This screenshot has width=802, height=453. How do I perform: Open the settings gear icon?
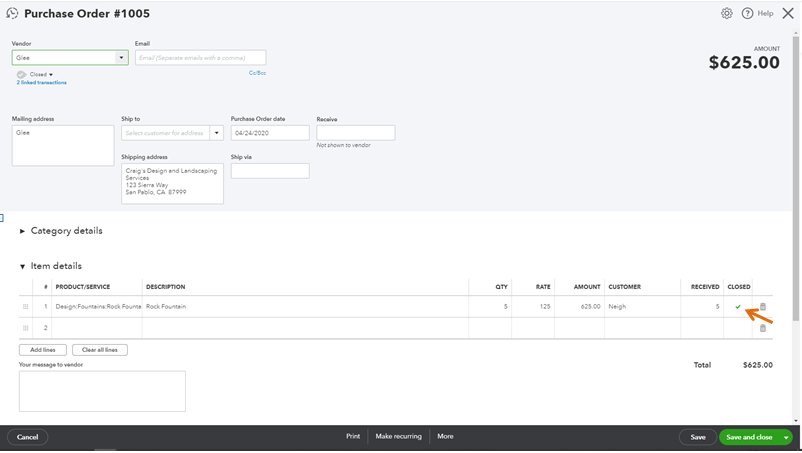point(727,13)
